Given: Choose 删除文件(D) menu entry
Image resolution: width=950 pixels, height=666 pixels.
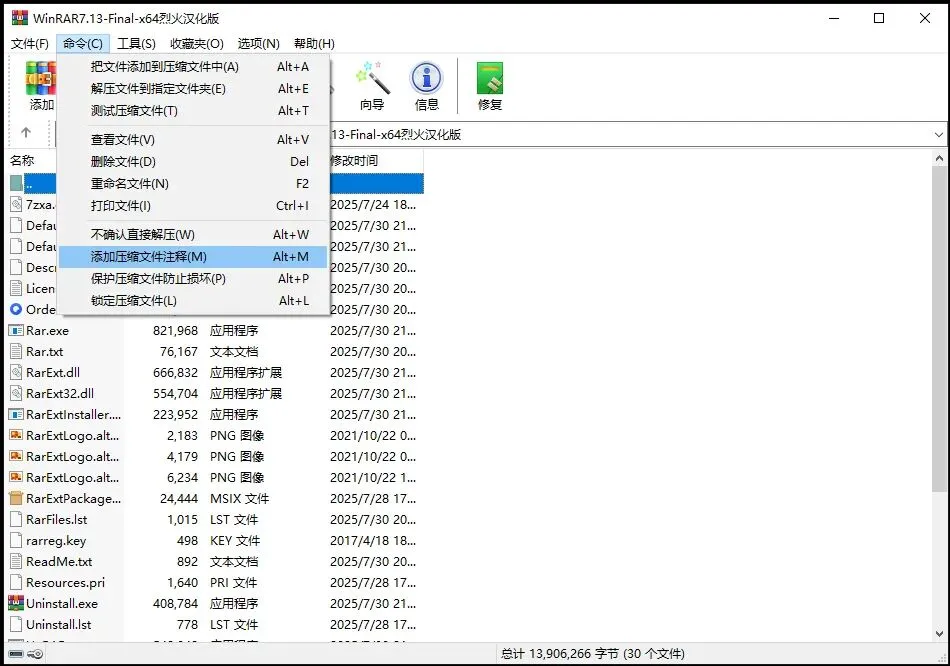Looking at the screenshot, I should click(194, 161).
